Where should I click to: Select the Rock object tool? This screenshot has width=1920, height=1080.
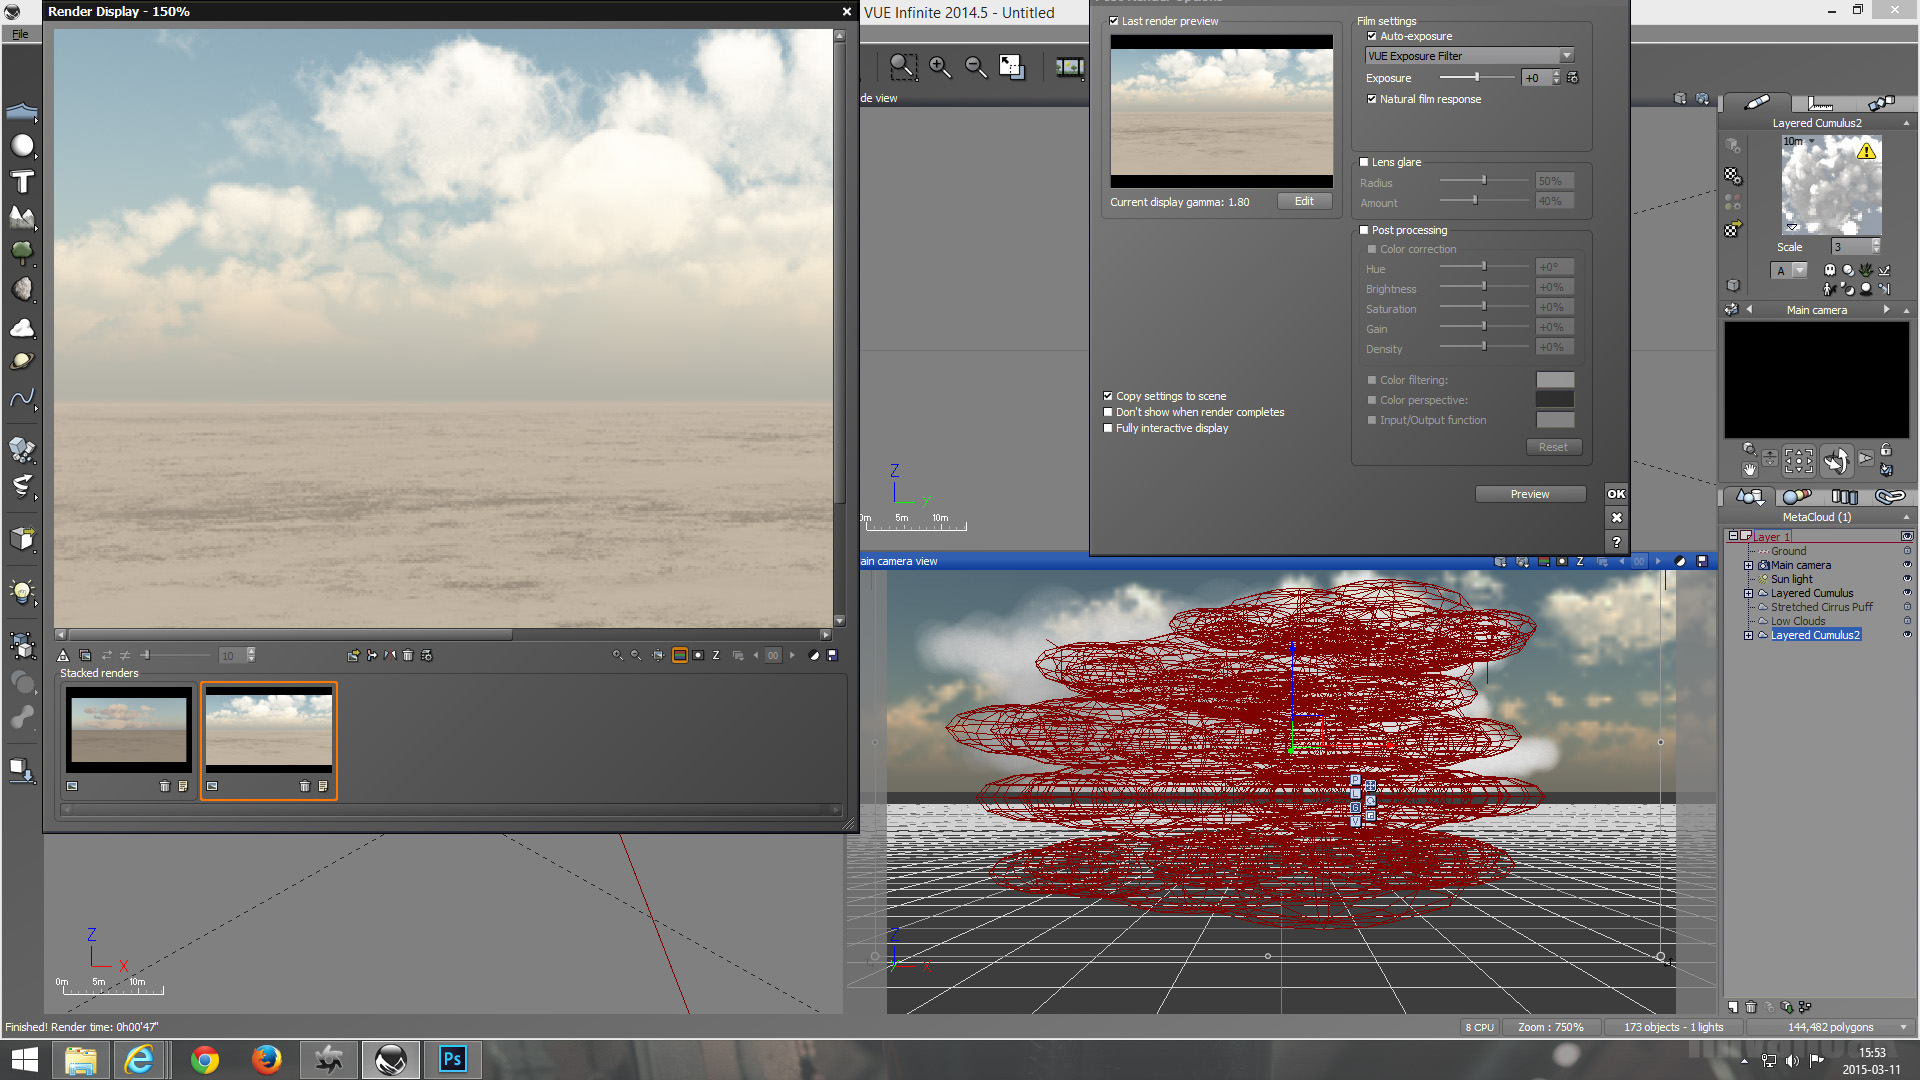point(21,289)
